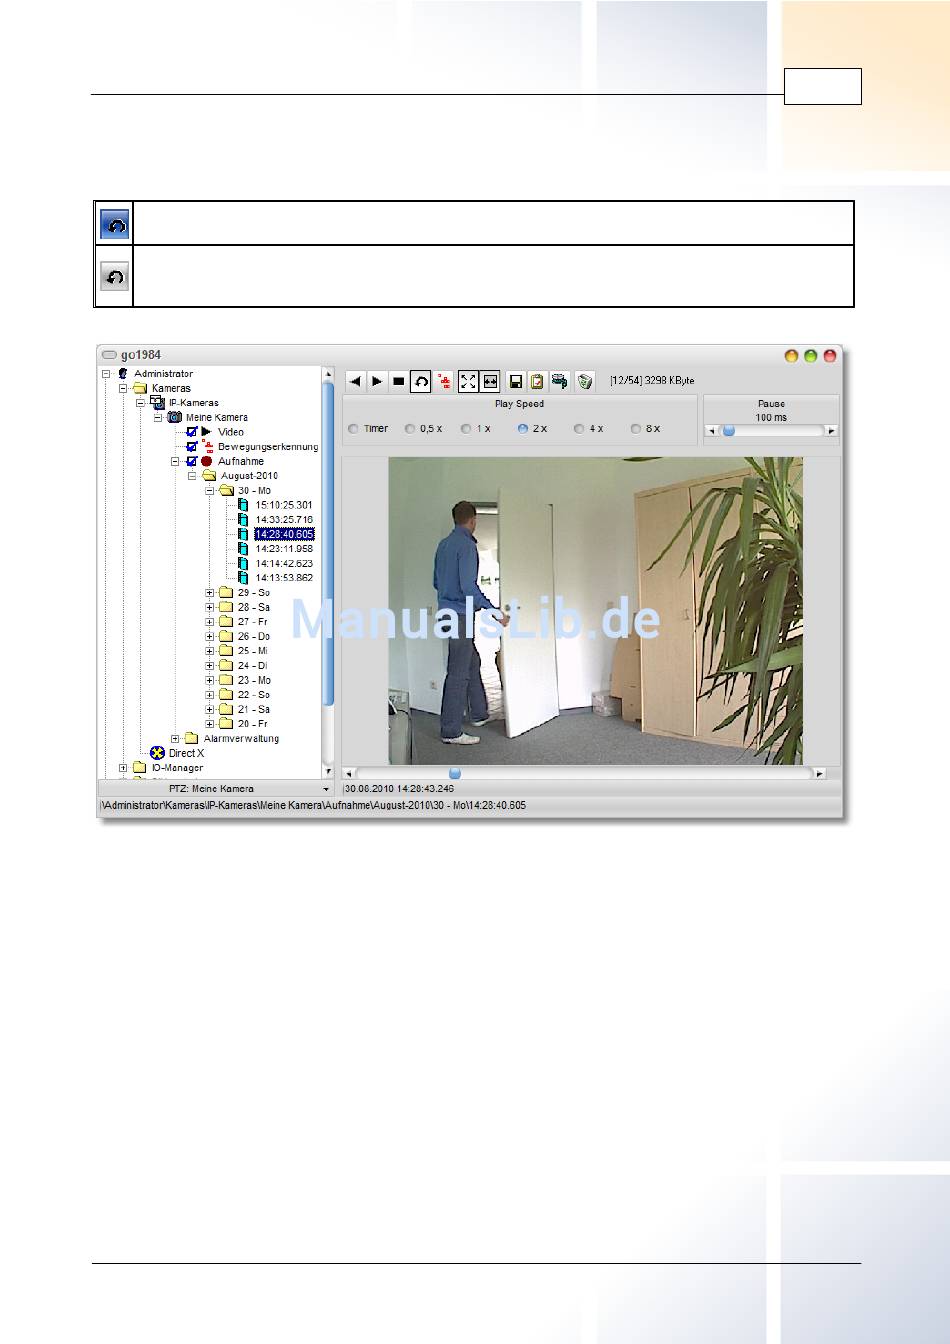Click the floppy disk save icon
The width and height of the screenshot is (950, 1344).
[x=516, y=381]
